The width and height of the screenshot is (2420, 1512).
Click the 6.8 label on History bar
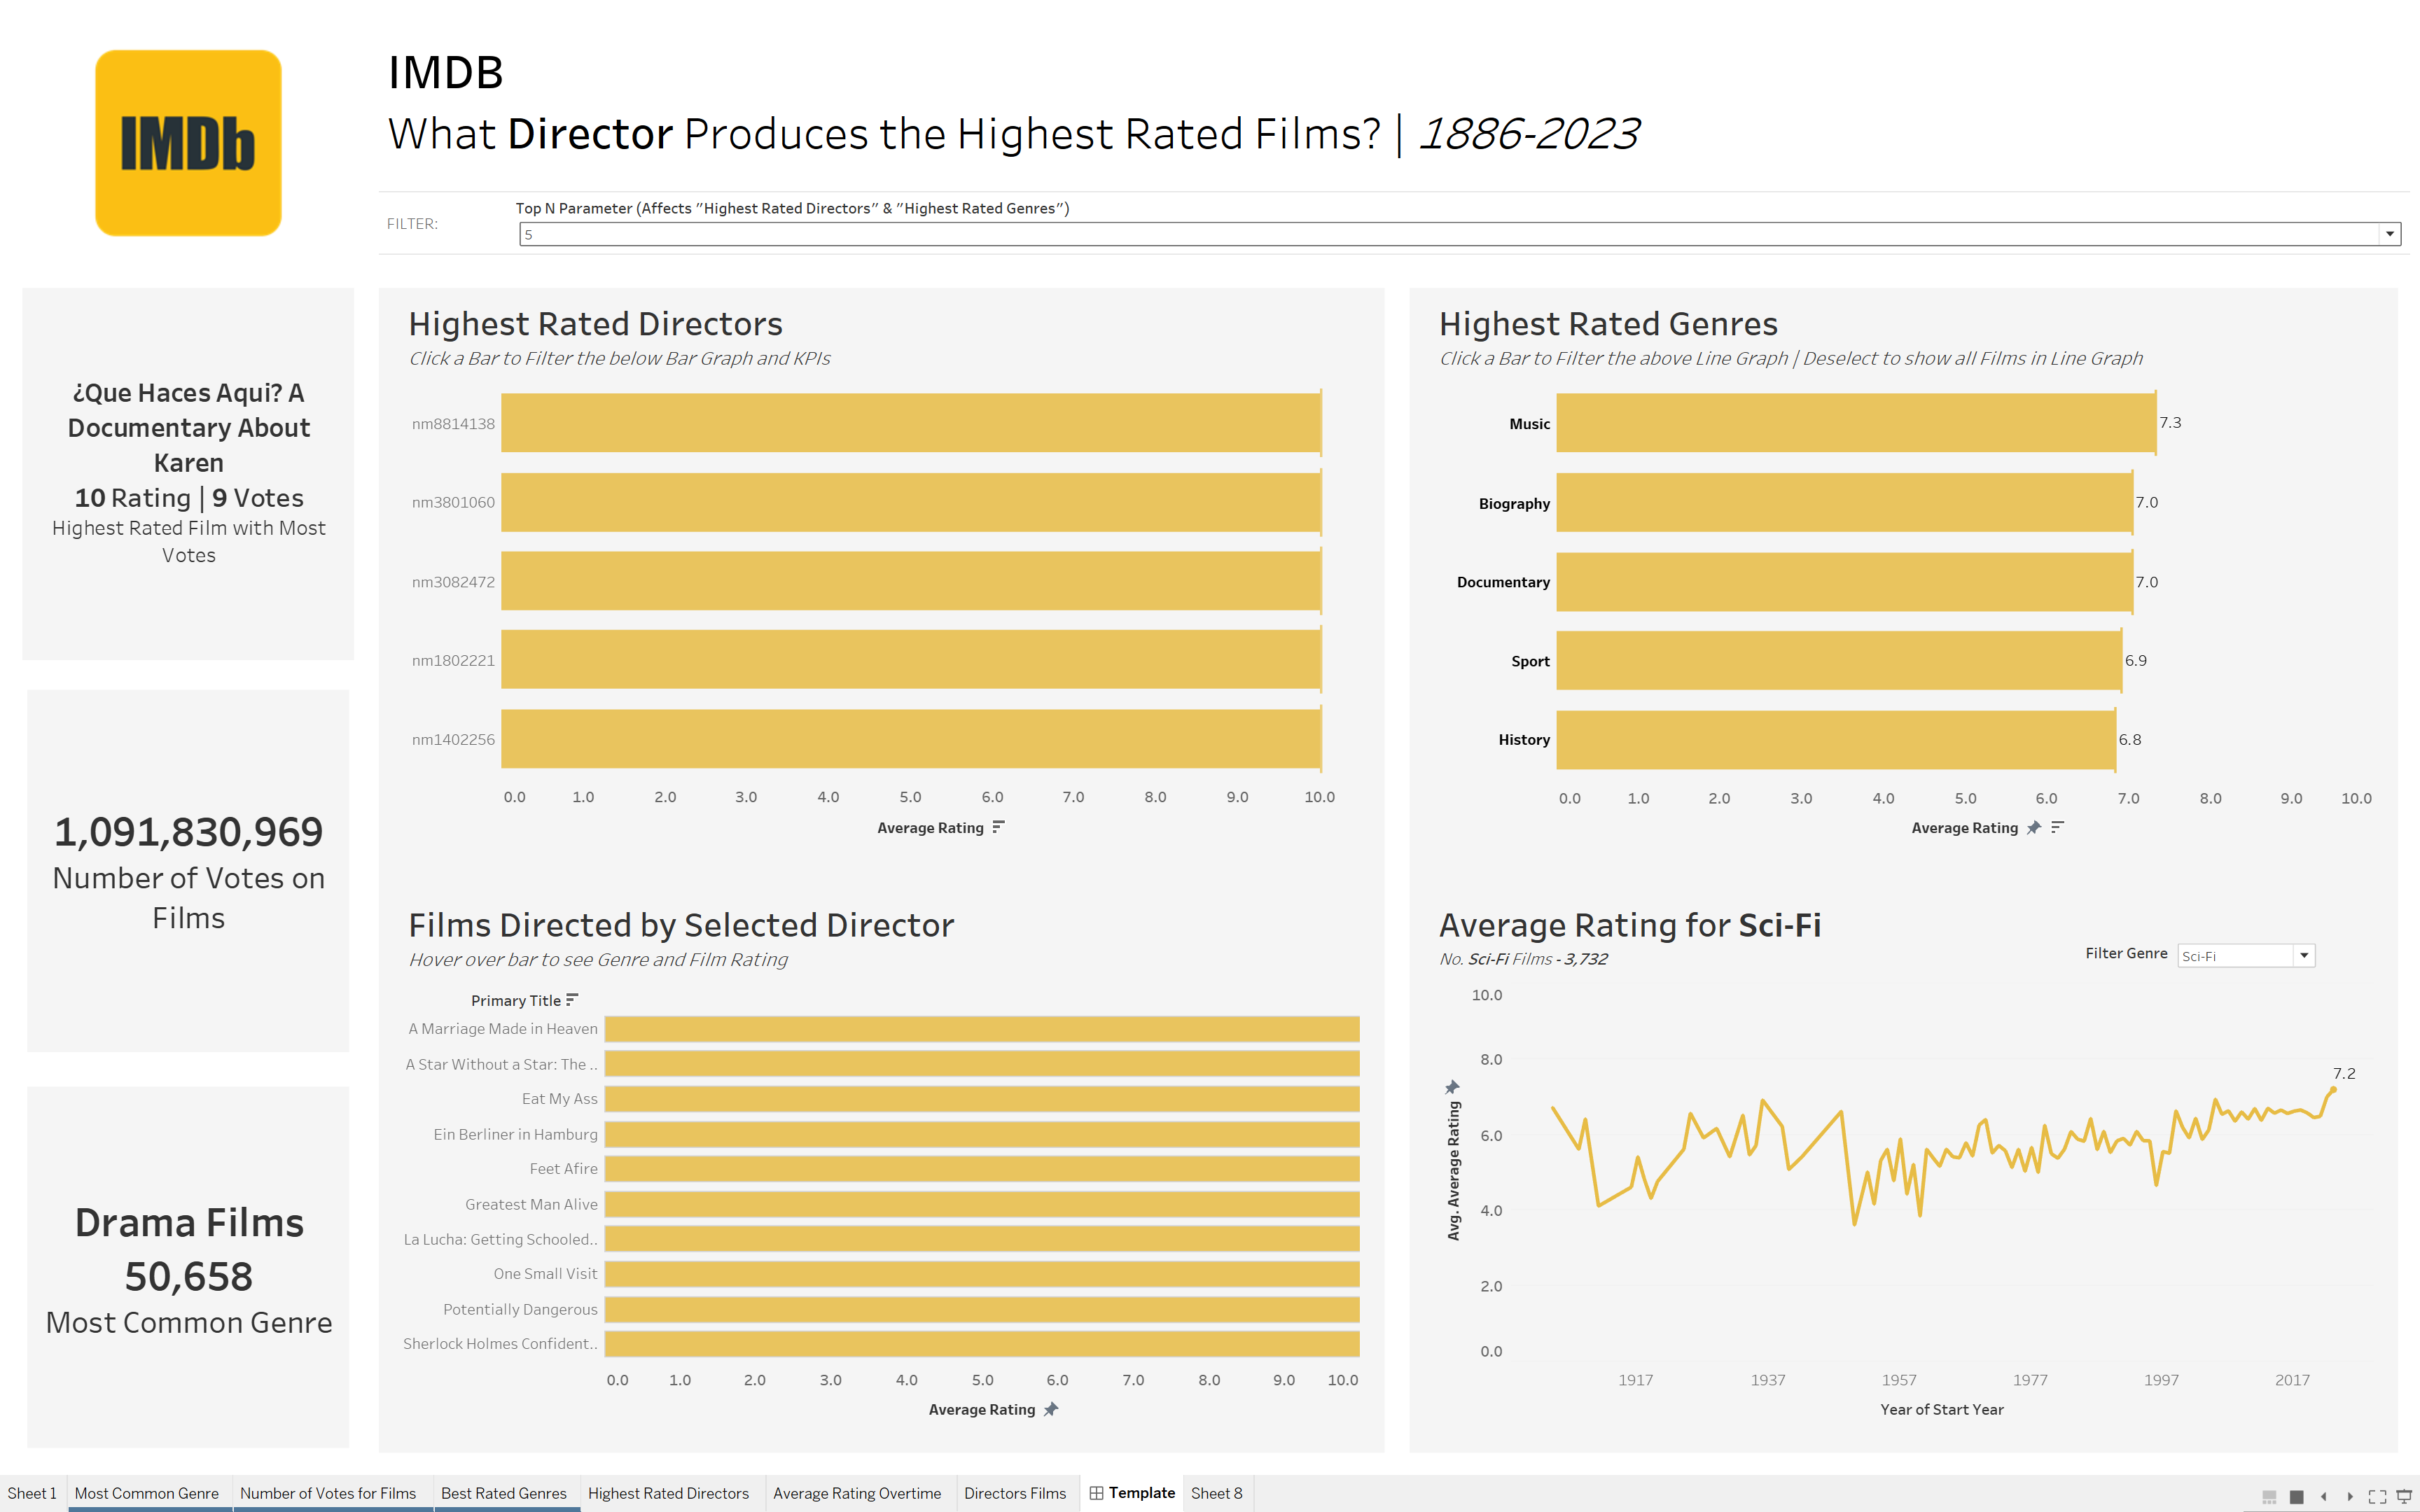2130,739
